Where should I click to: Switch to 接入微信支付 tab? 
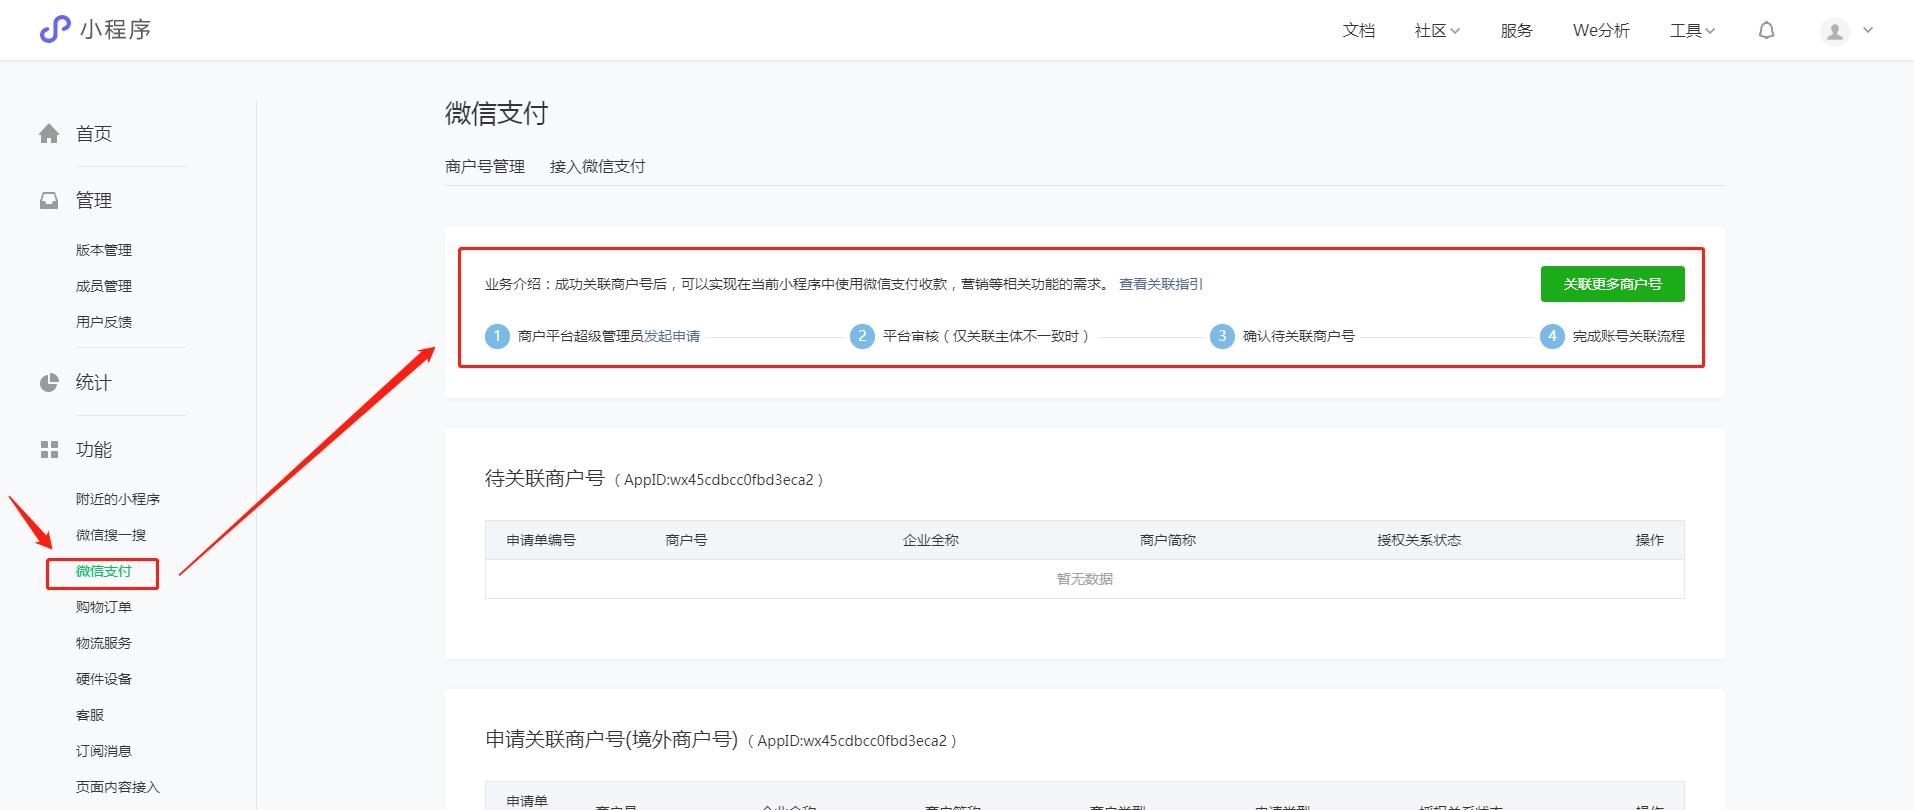pyautogui.click(x=597, y=166)
